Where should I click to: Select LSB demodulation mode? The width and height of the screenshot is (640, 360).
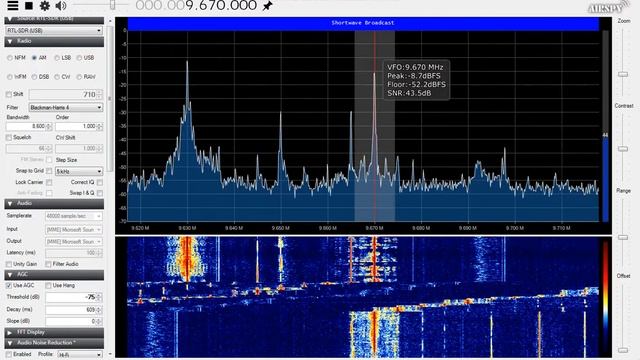[x=57, y=58]
